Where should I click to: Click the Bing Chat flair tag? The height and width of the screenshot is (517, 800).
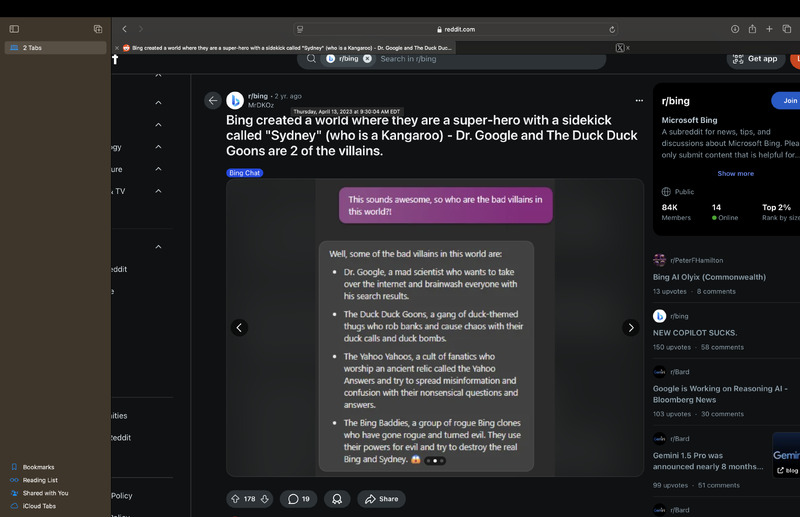click(244, 173)
